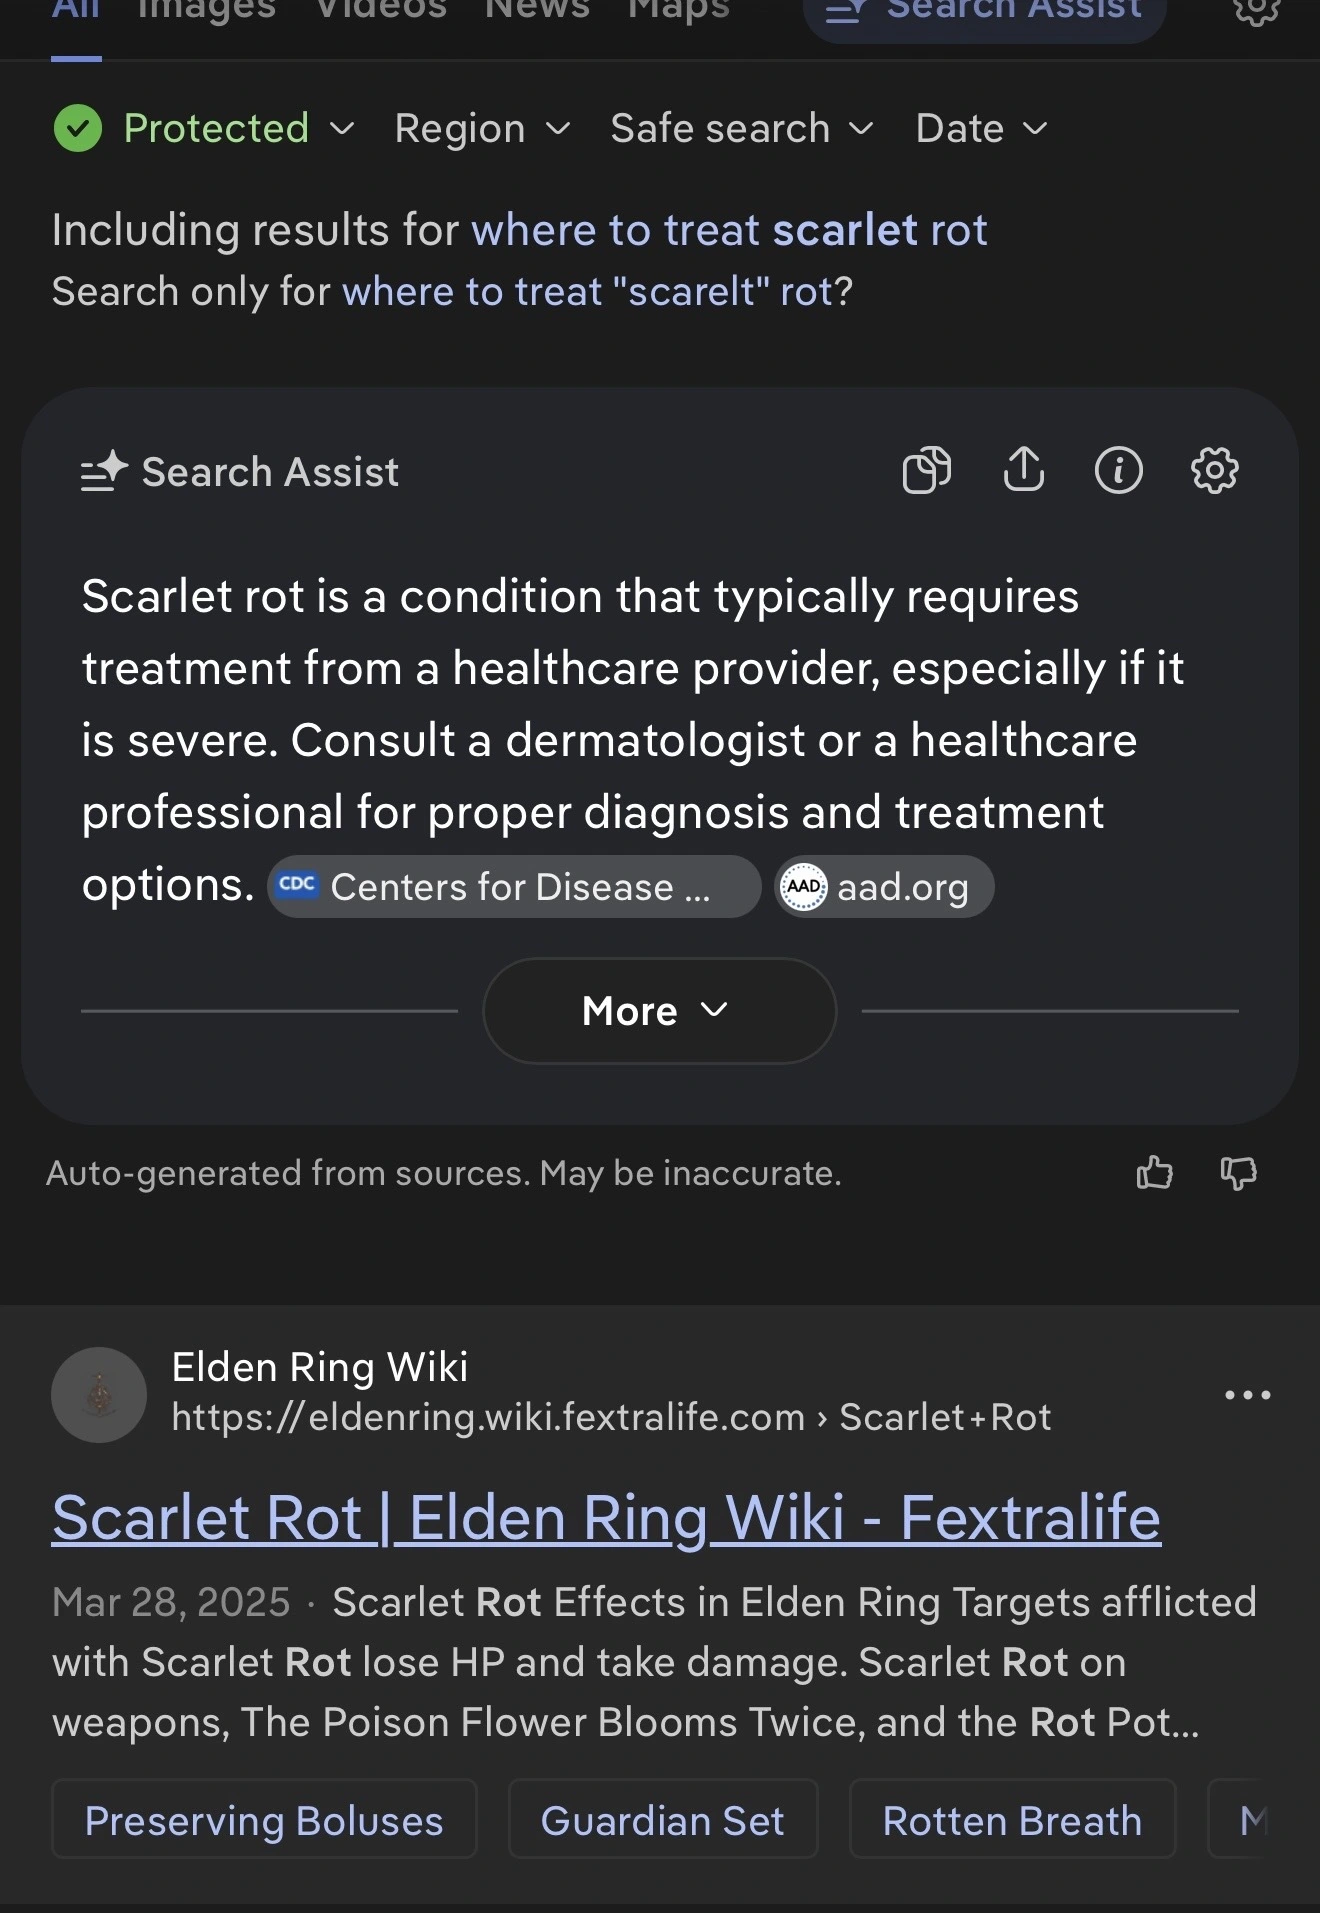
Task: Open the Region filter dropdown
Action: (x=482, y=128)
